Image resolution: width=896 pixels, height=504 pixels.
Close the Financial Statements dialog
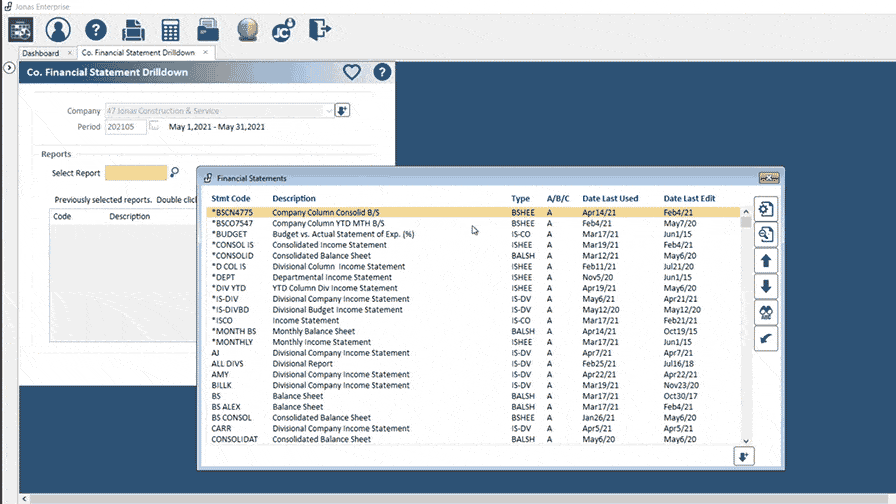tap(769, 178)
